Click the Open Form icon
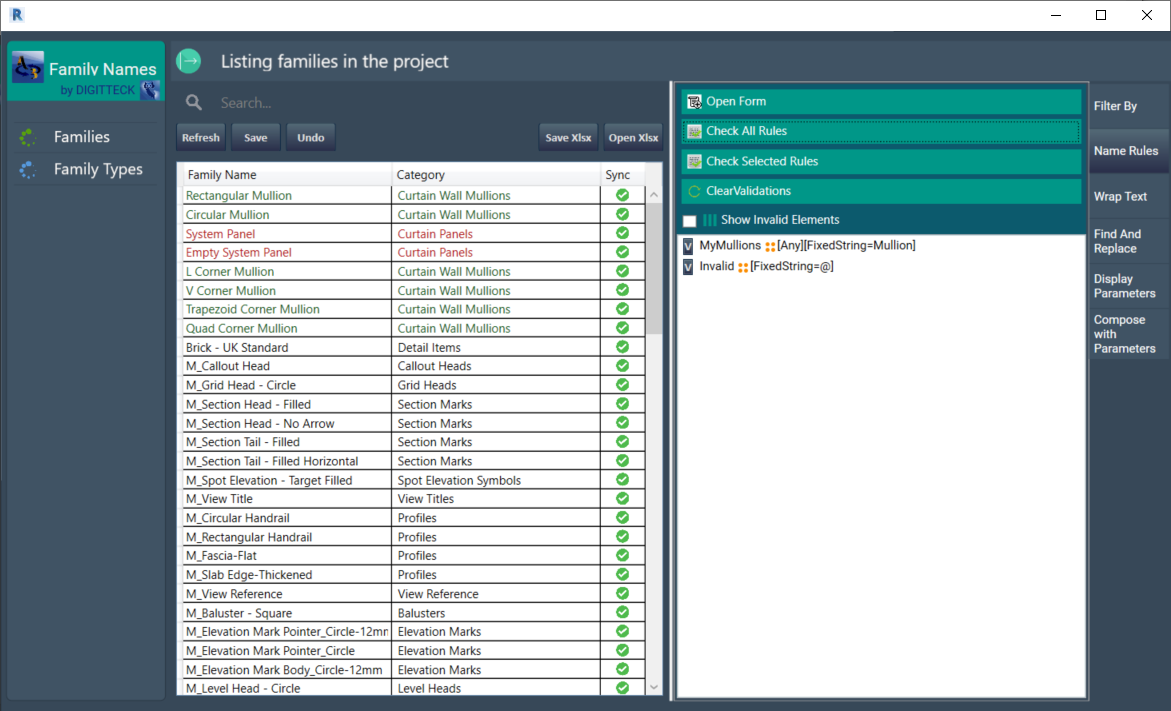This screenshot has height=711, width=1171. tap(693, 101)
